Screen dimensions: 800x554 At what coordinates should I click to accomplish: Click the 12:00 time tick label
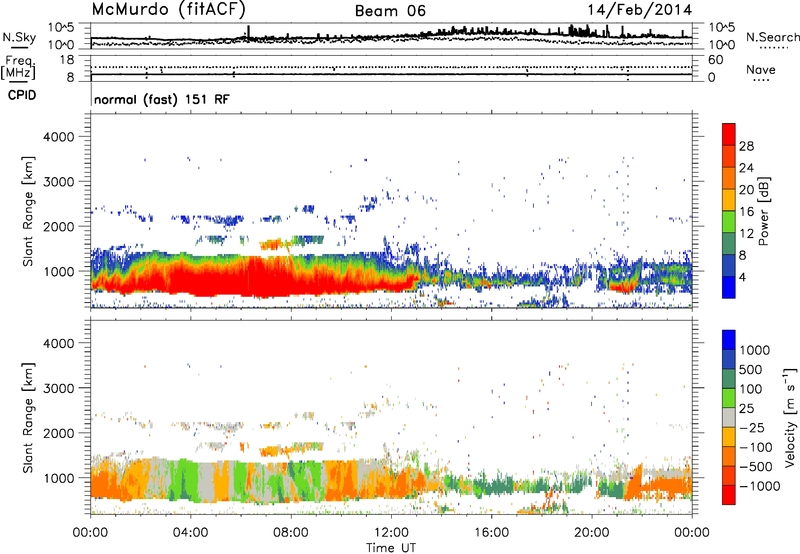(391, 533)
